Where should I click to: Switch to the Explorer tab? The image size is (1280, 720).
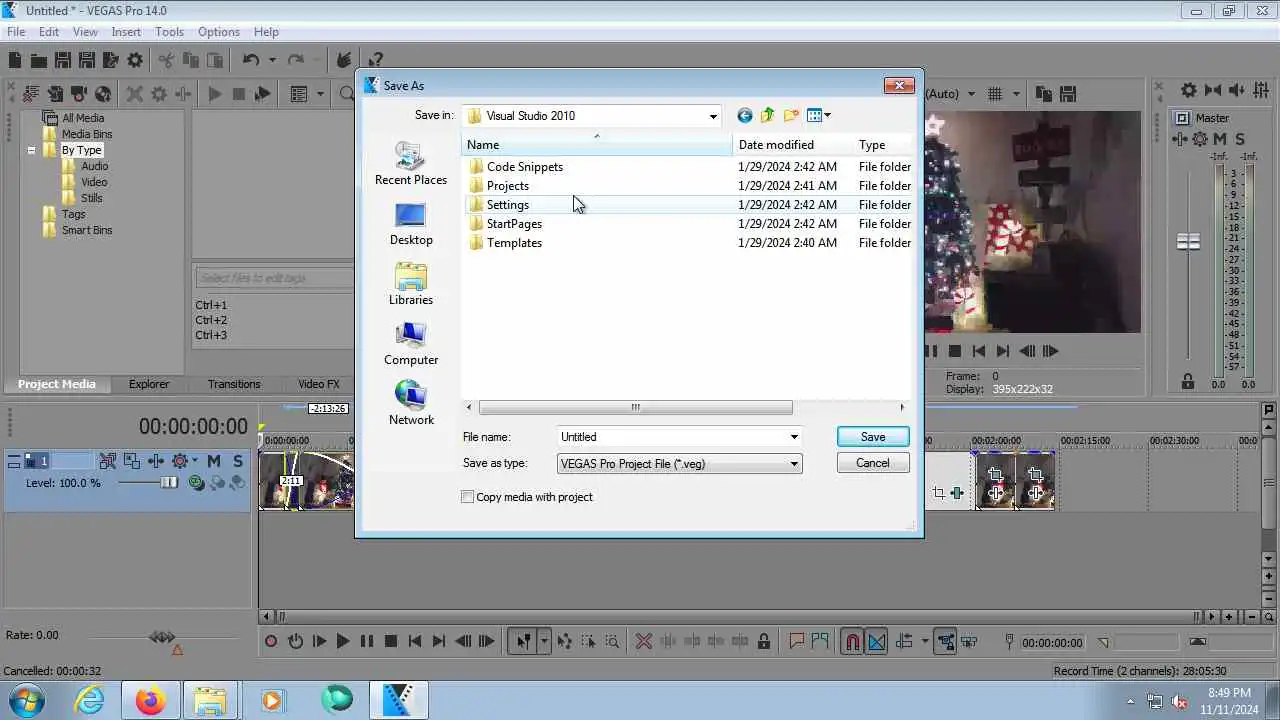pyautogui.click(x=149, y=384)
